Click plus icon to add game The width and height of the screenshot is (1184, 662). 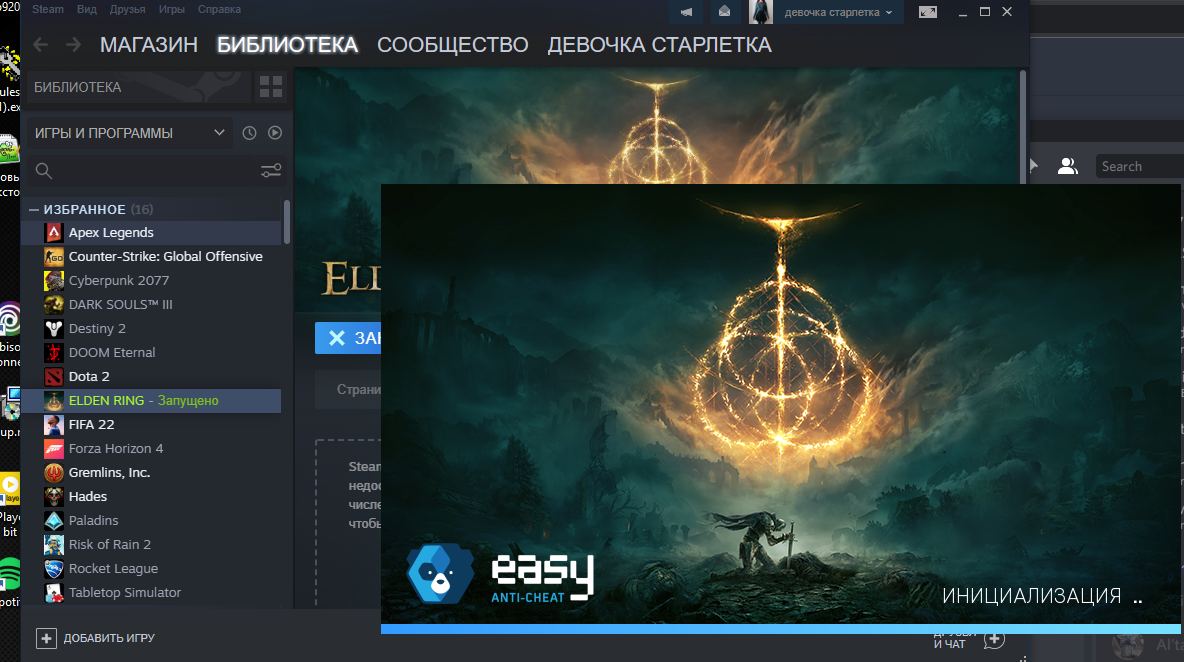46,638
